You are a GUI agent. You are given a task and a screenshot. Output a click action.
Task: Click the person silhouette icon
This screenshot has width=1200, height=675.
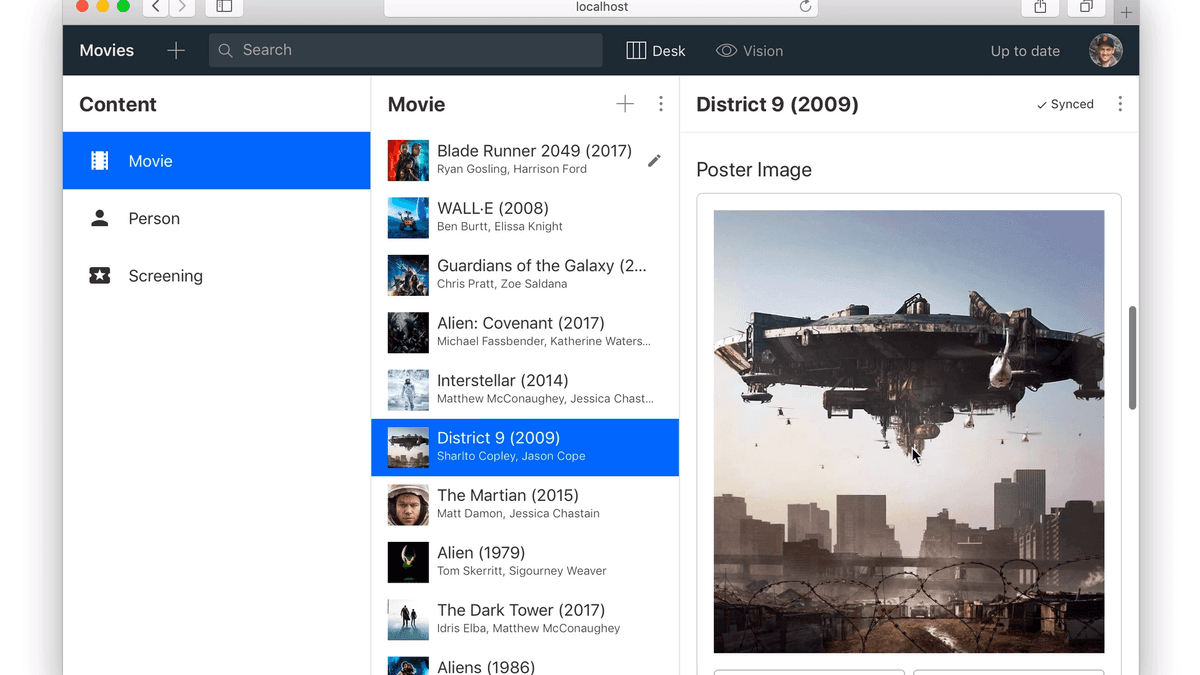pyautogui.click(x=100, y=218)
